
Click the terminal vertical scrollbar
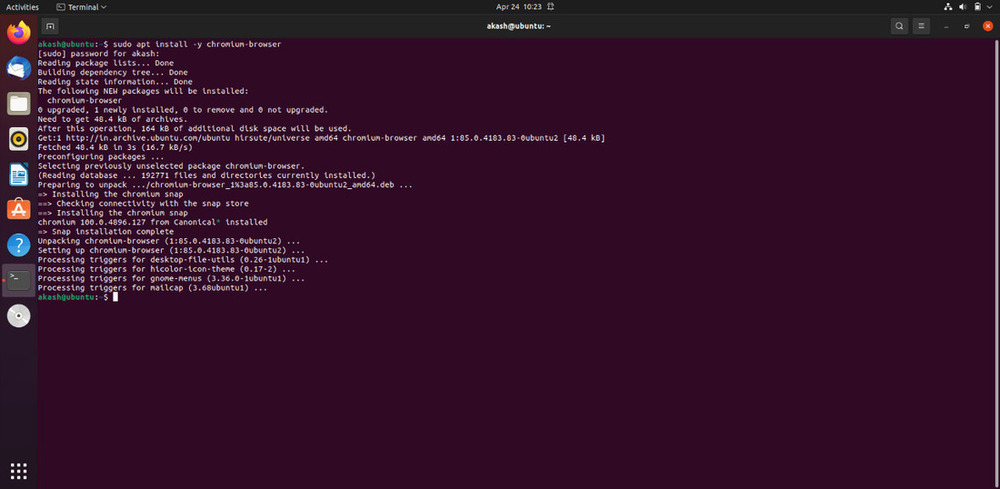[997, 261]
